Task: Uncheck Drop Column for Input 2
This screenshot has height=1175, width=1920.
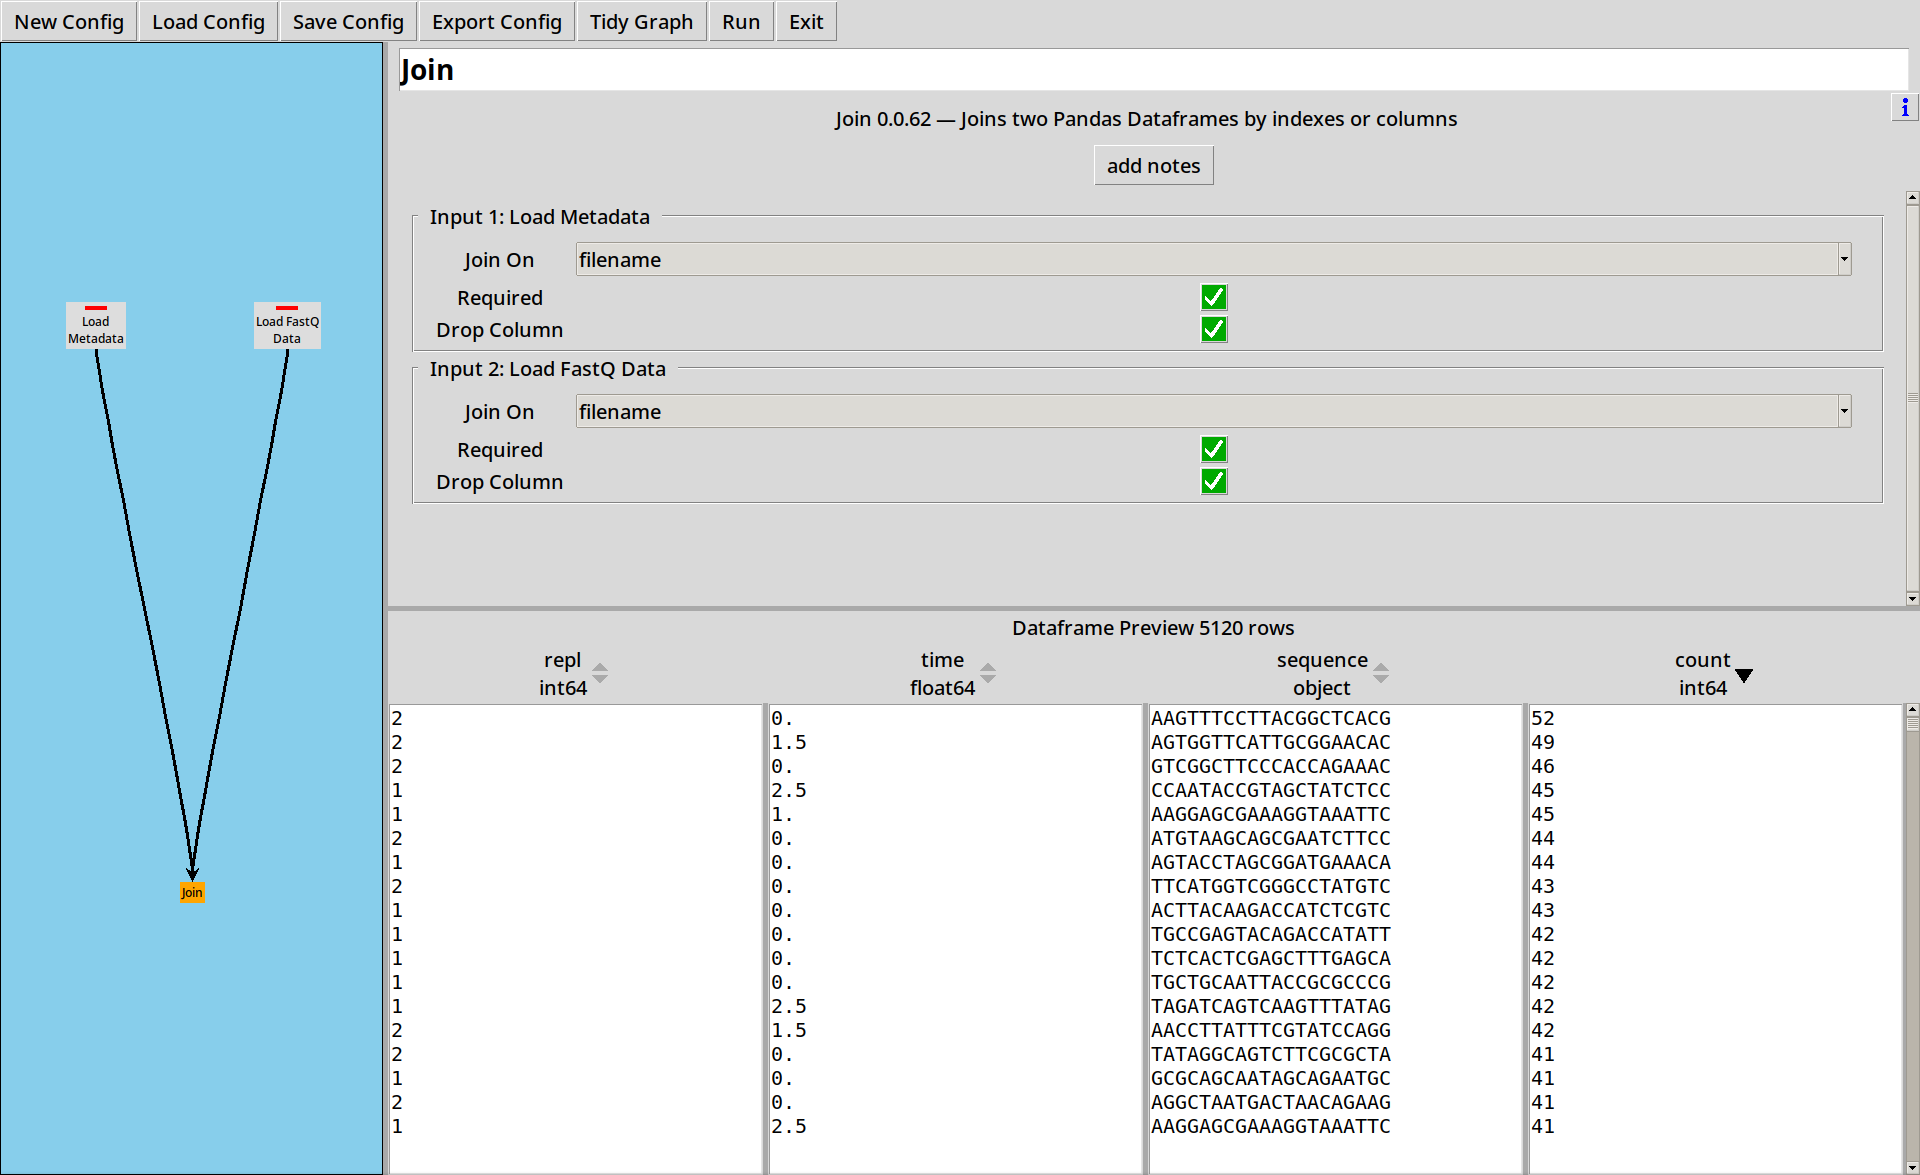Action: pos(1214,482)
